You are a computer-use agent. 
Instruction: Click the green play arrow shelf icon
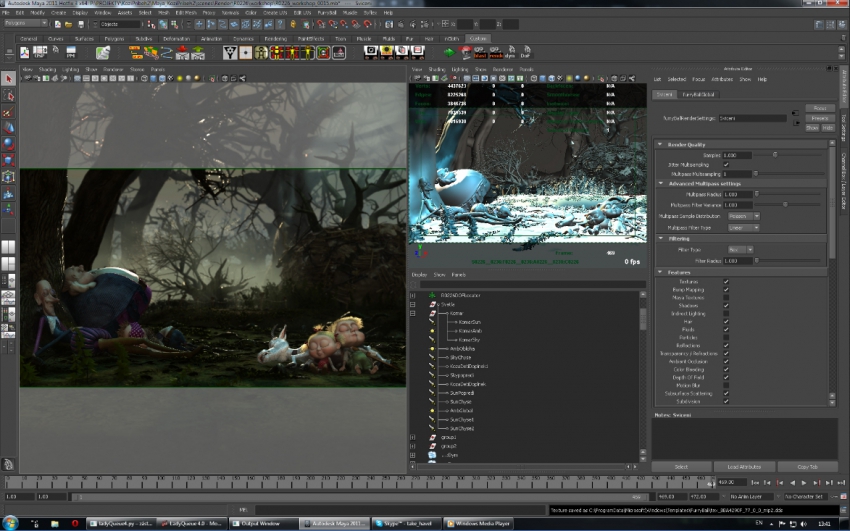[x=449, y=53]
